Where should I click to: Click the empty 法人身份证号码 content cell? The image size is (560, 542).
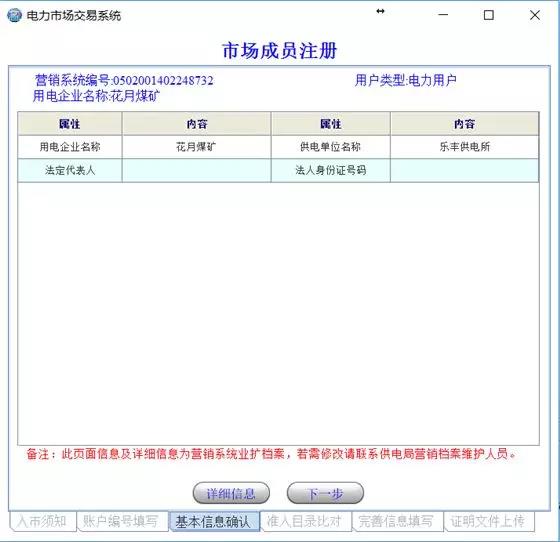click(465, 170)
